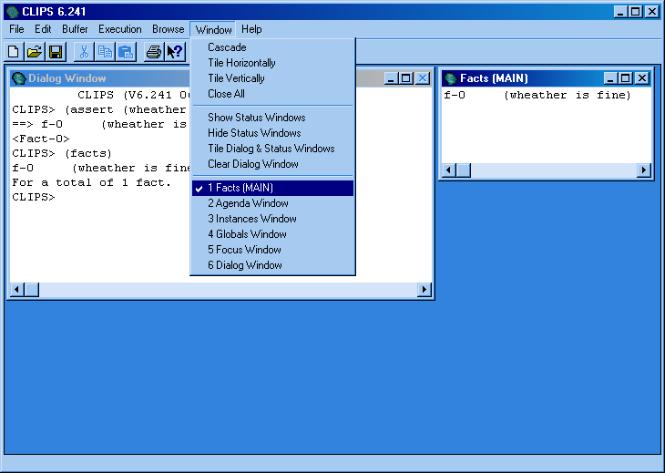Minimize the main CLIPS 6.241 window
665x473 pixels.
(x=620, y=11)
